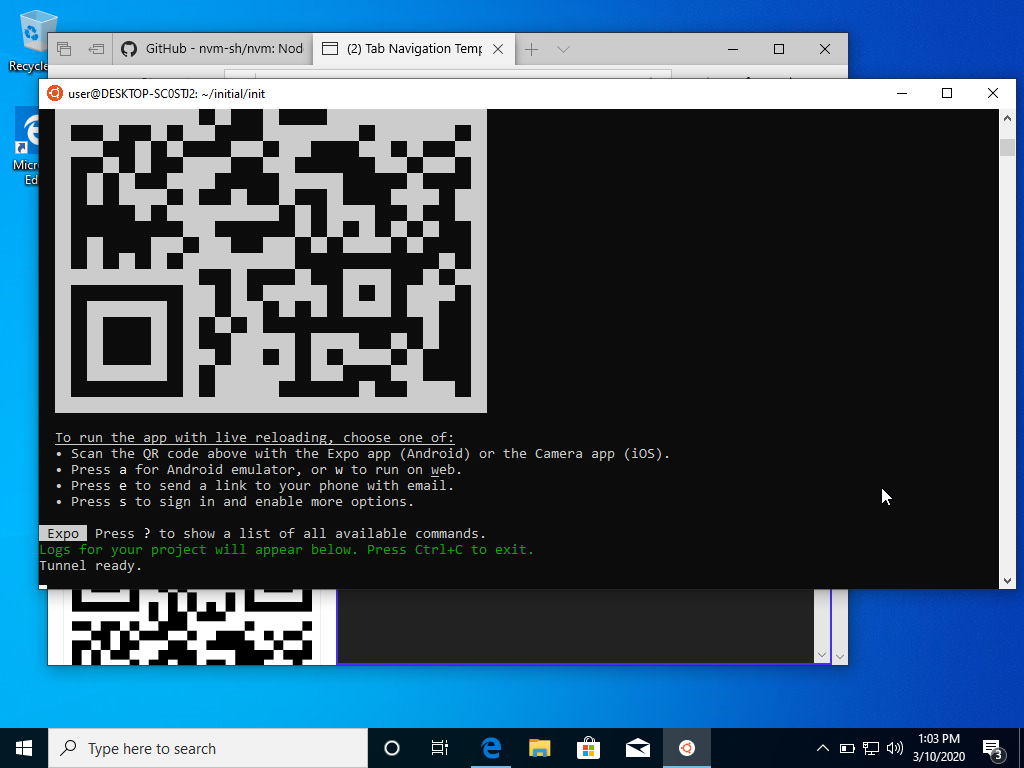This screenshot has height=768, width=1024.
Task: Click the terminal scrollbar thumb
Action: click(x=1007, y=147)
